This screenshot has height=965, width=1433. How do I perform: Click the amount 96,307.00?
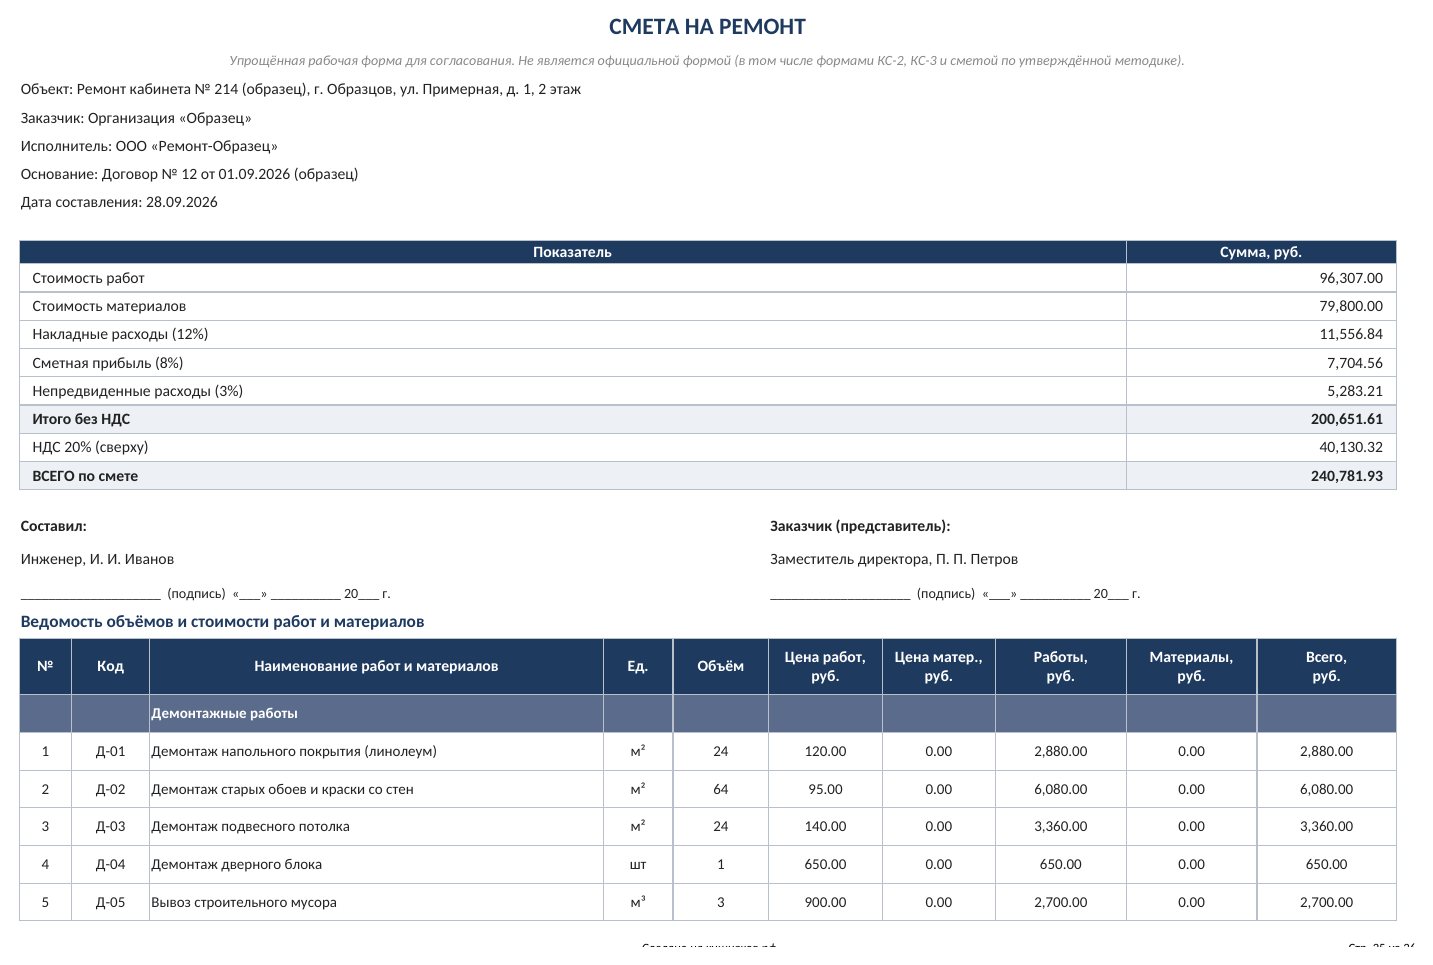click(1351, 278)
